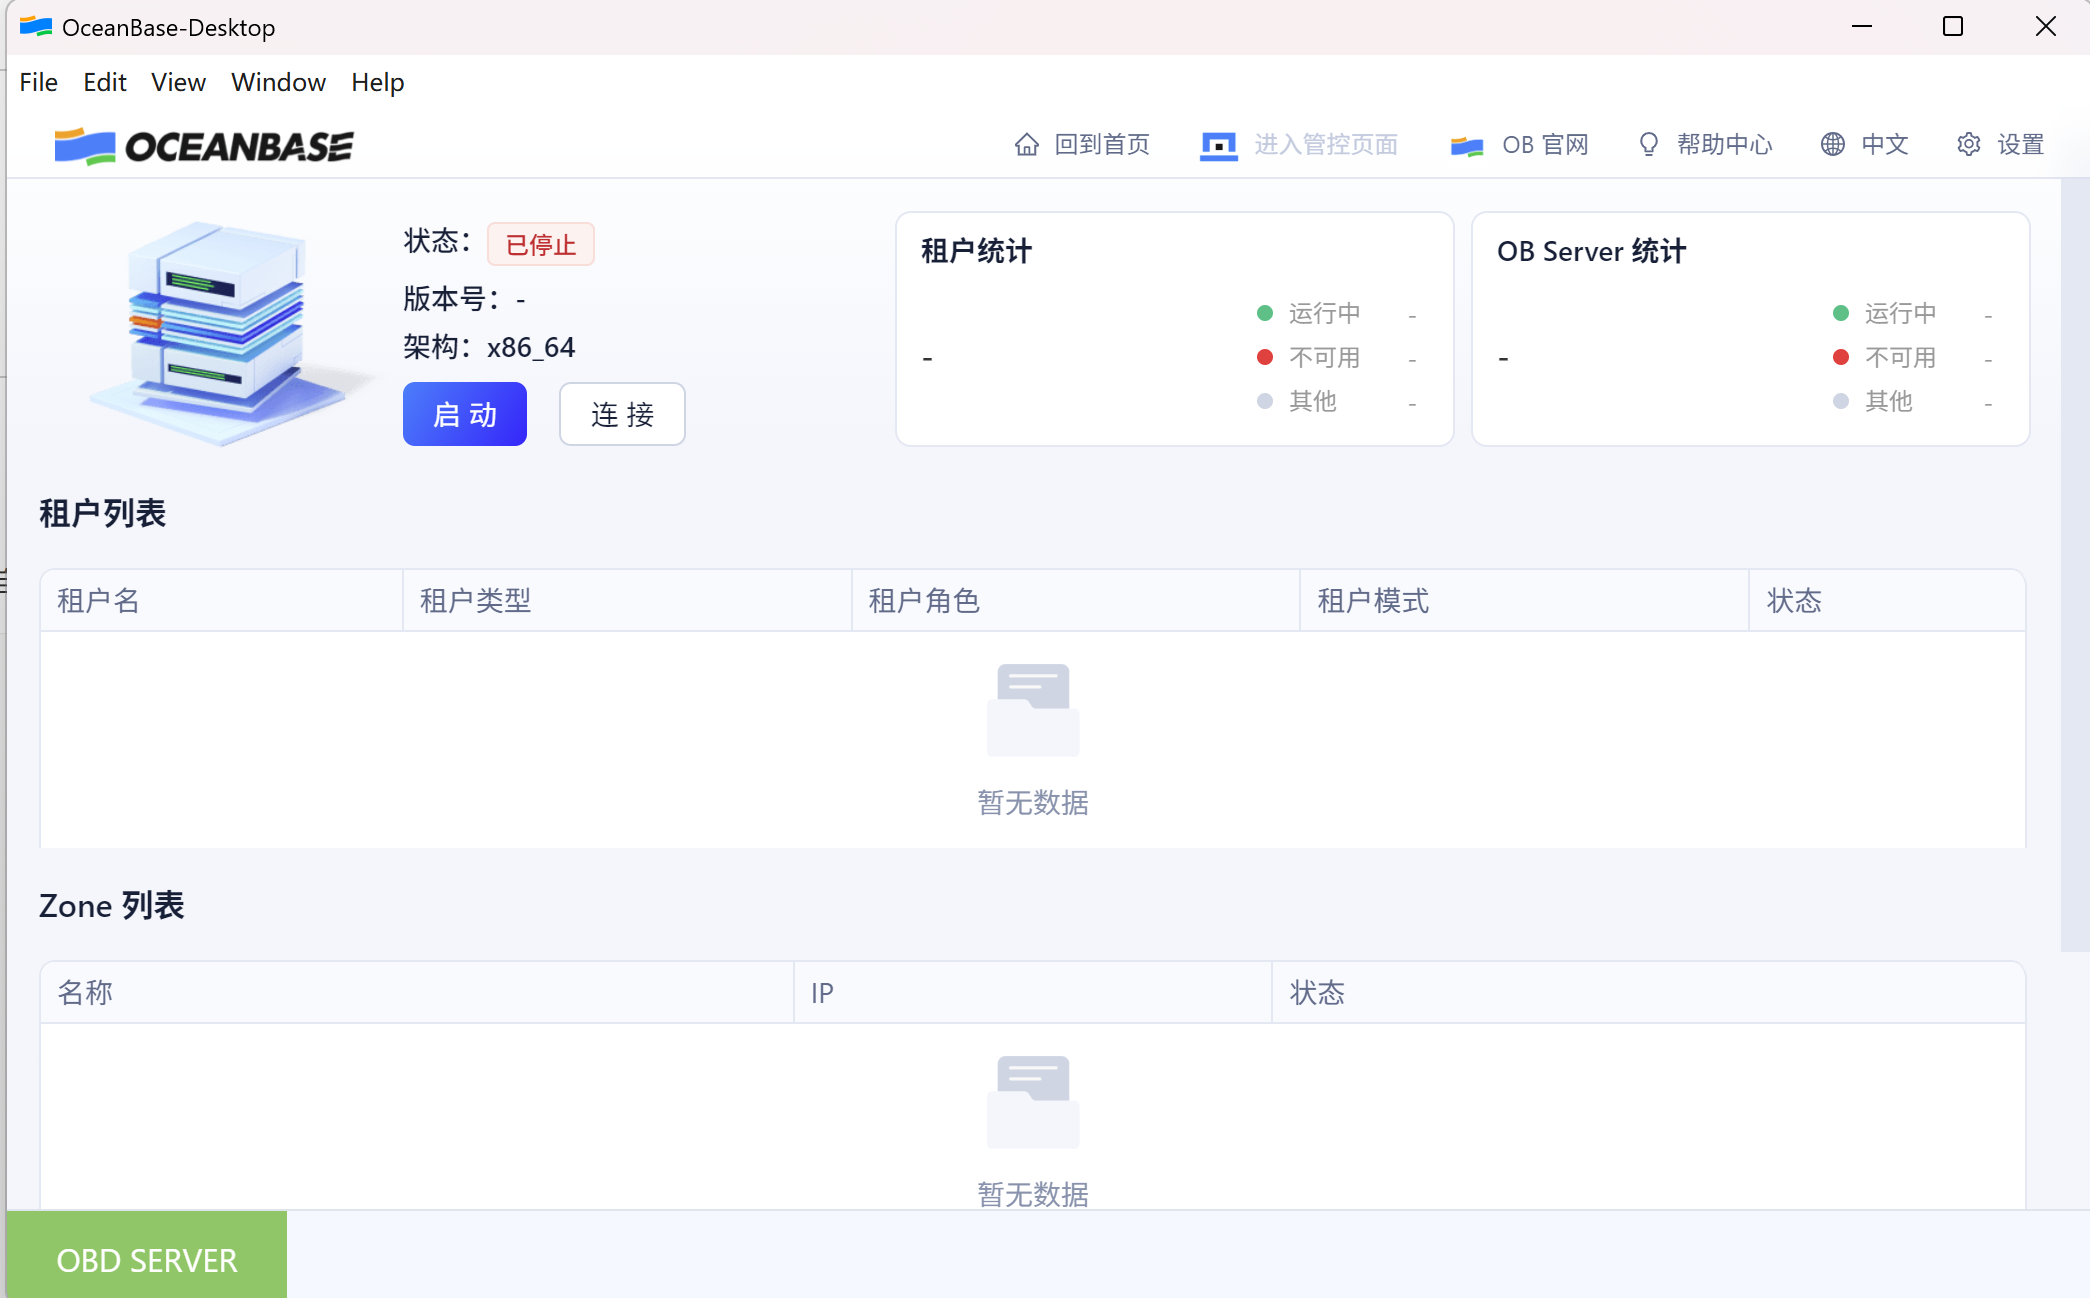Click the home icon next to 回到首页
Image resolution: width=2090 pixels, height=1298 pixels.
coord(1026,145)
